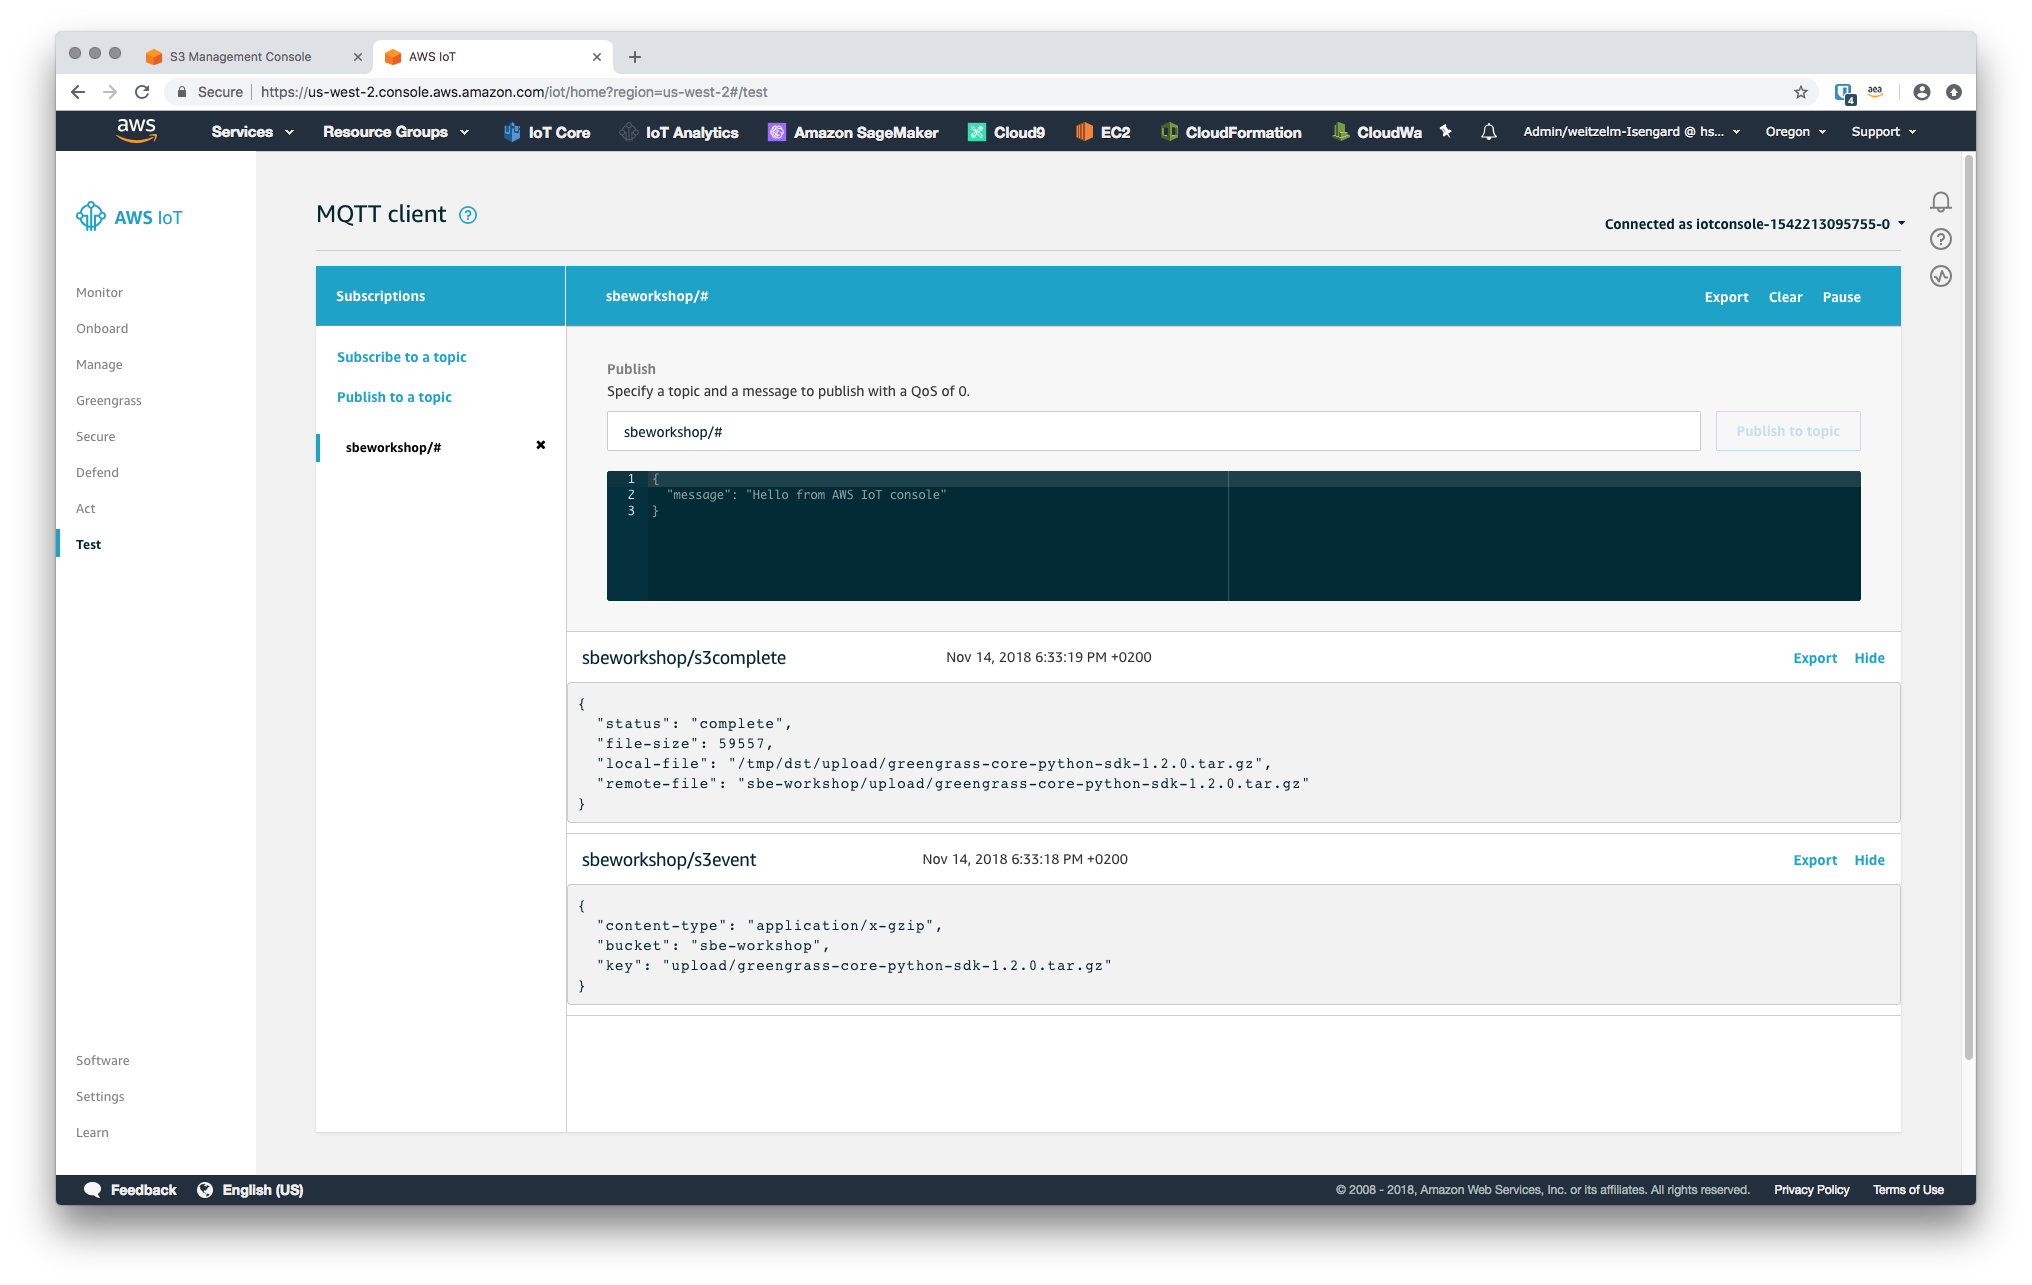This screenshot has width=2032, height=1285.
Task: Go back in browser history
Action: point(78,92)
